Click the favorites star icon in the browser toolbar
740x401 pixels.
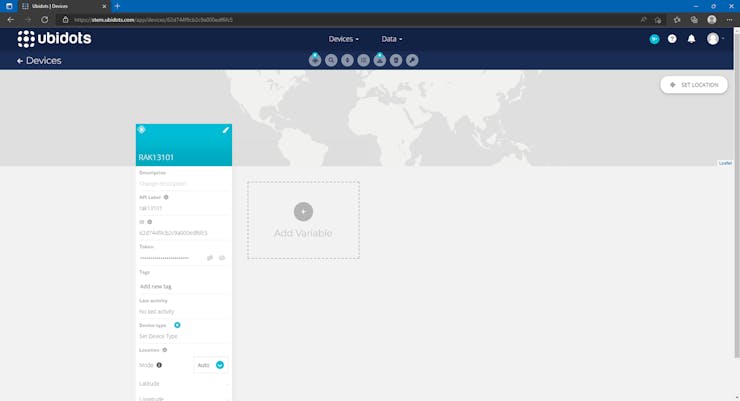click(x=677, y=20)
